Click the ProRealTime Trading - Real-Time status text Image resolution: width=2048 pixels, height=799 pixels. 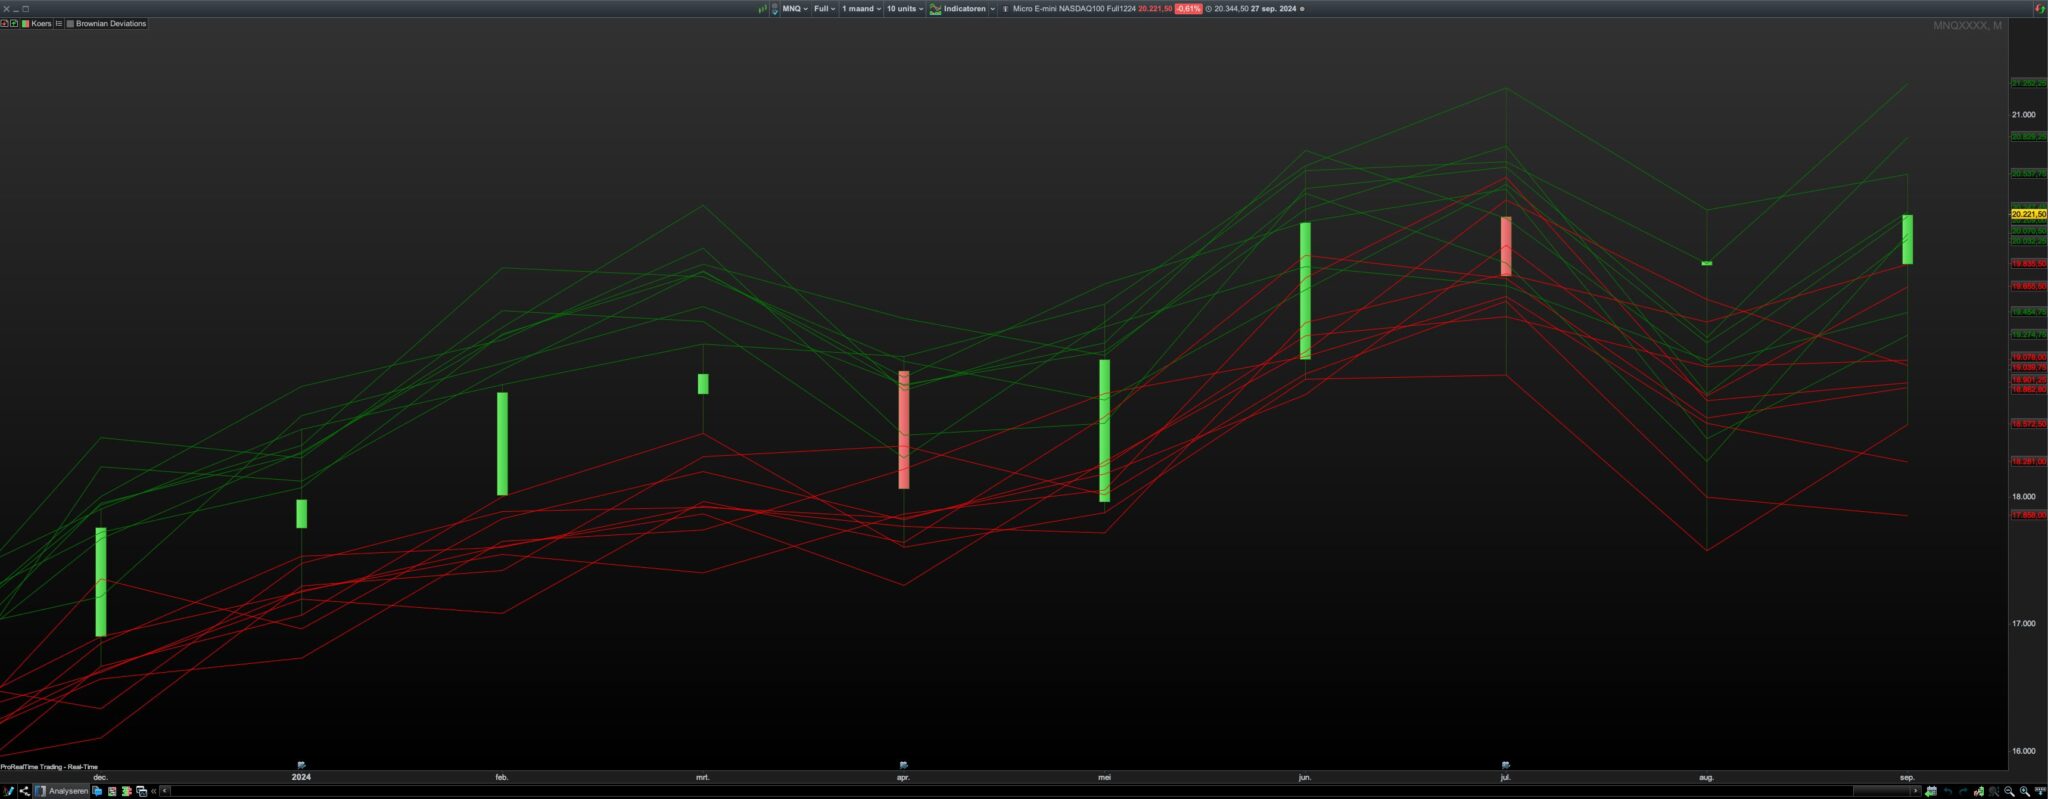click(49, 767)
